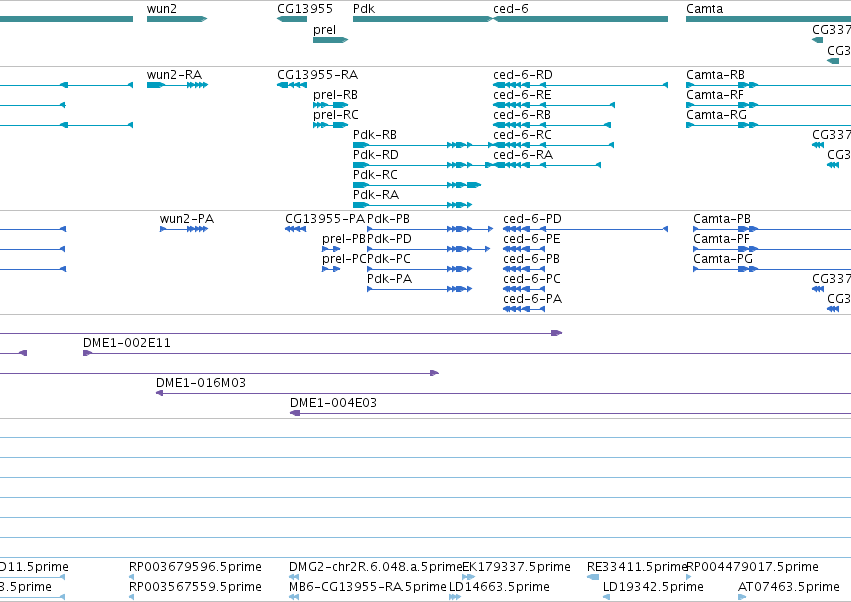Select the ced-6-RE transcript label
This screenshot has width=851, height=602.
coord(522,94)
